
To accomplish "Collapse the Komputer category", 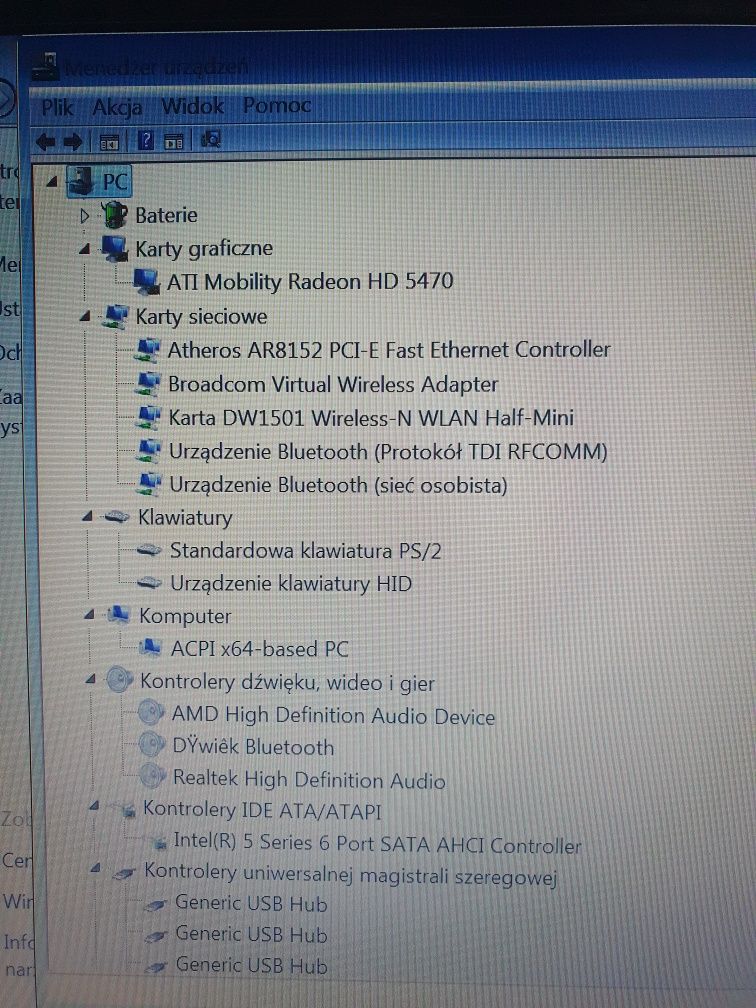I will click(x=89, y=615).
